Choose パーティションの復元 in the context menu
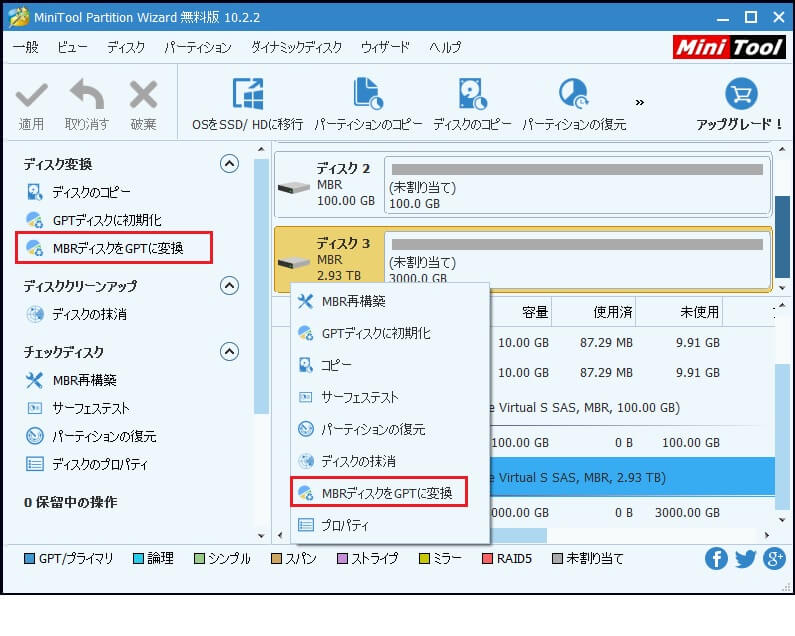795x636 pixels. coord(390,429)
